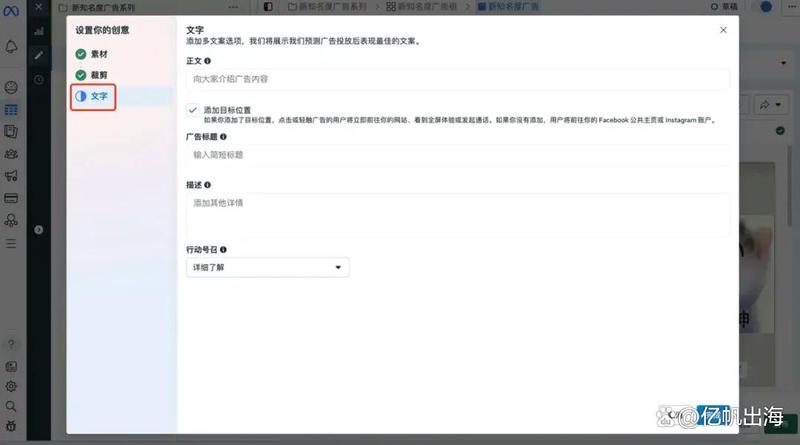The height and width of the screenshot is (445, 800).
Task: Click the audiences people icon
Action: tap(11, 154)
